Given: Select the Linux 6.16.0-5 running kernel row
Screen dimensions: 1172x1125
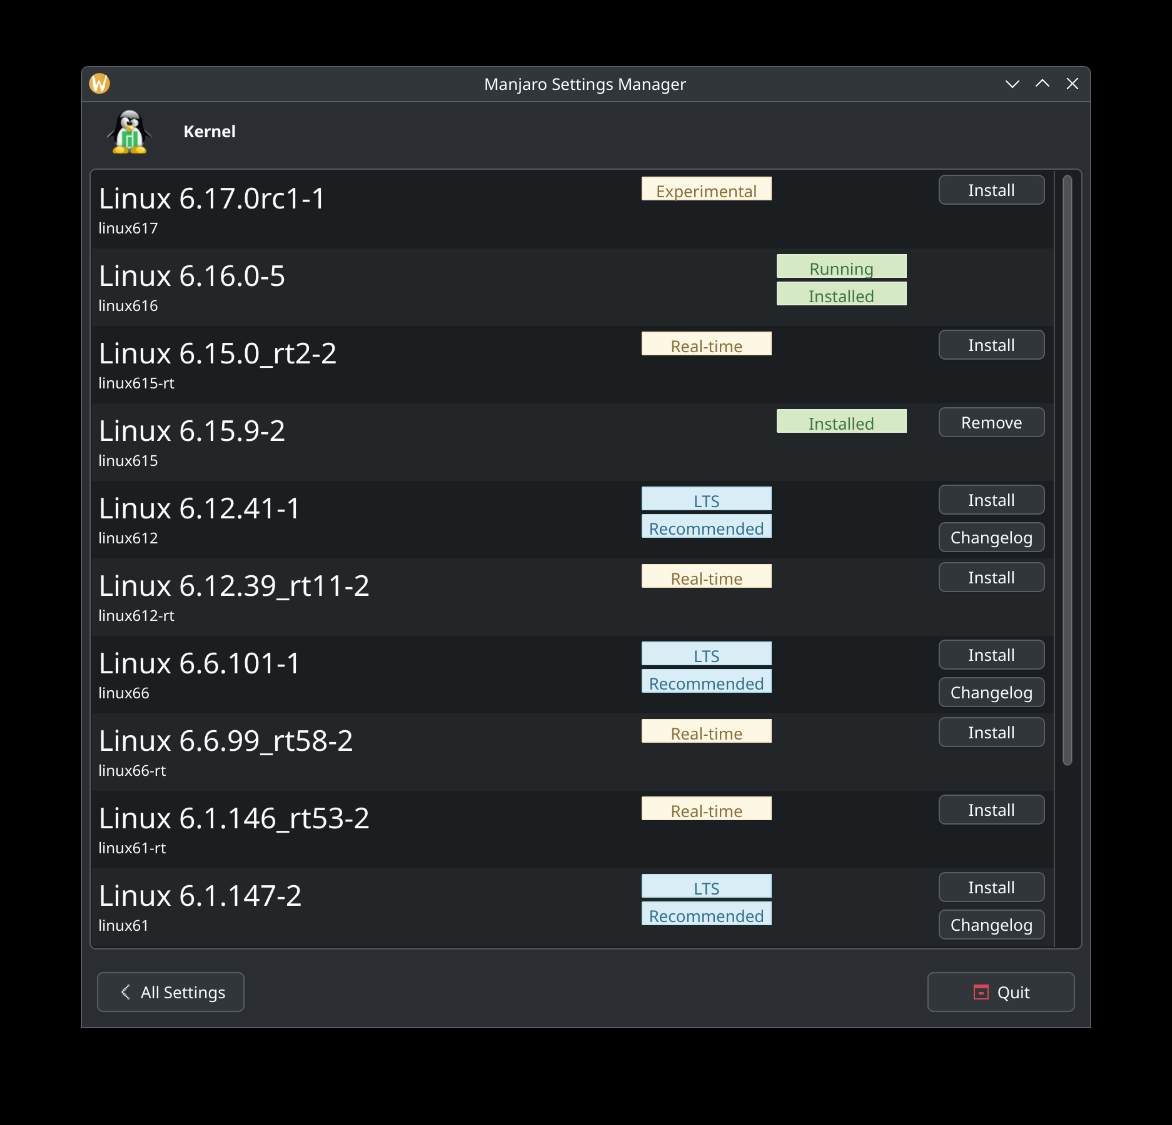Looking at the screenshot, I should (x=400, y=287).
